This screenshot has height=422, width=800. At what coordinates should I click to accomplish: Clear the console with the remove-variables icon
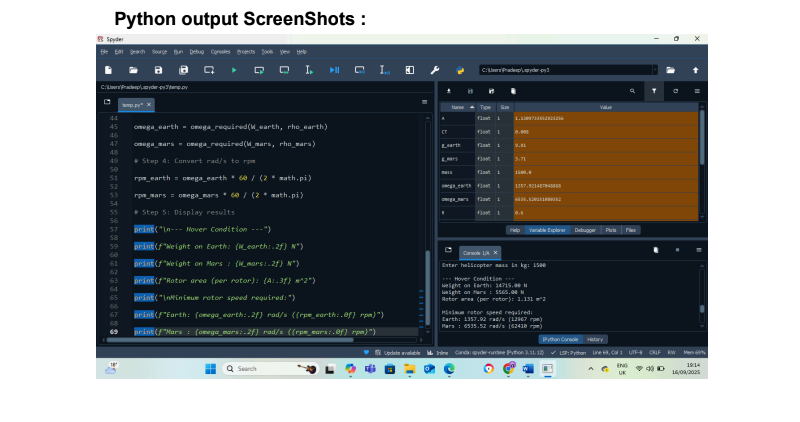(x=656, y=250)
